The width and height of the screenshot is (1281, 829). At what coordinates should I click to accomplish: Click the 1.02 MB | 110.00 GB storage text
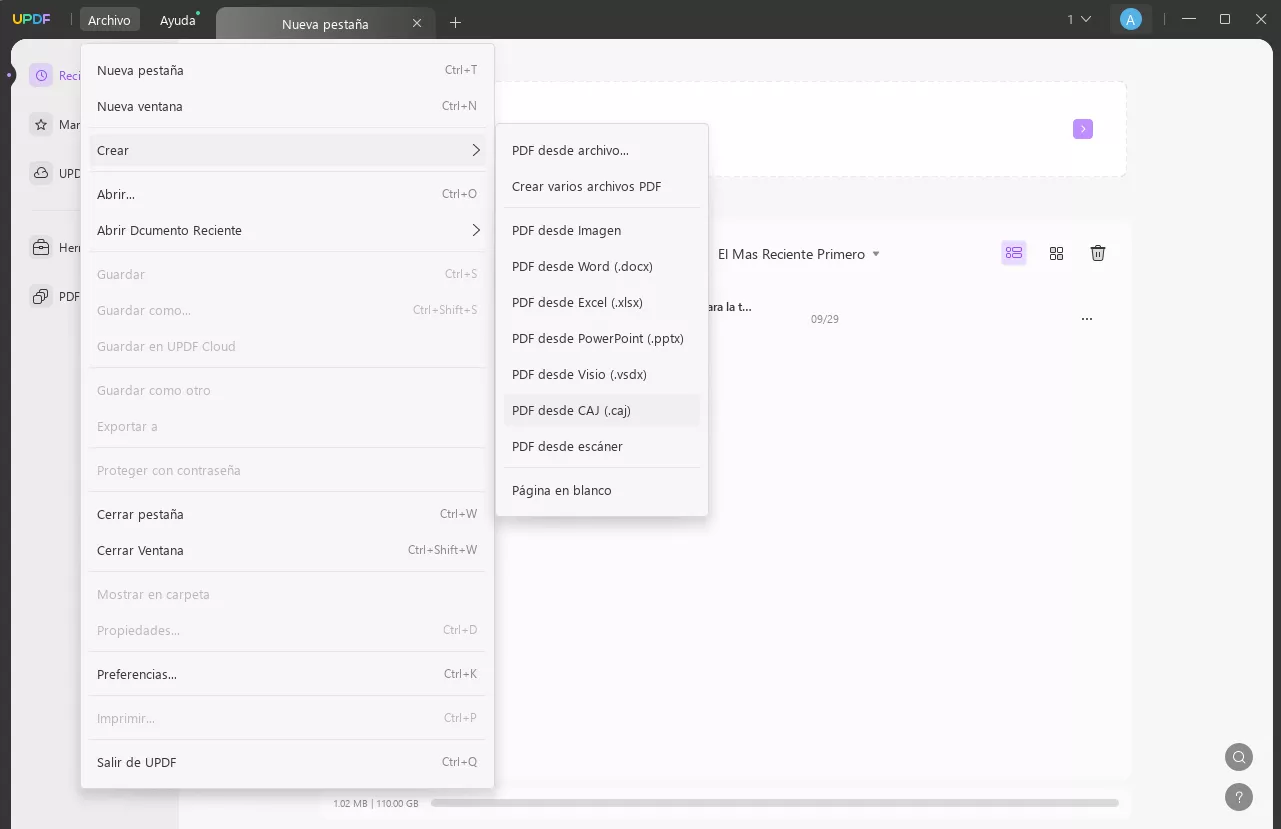pyautogui.click(x=377, y=803)
